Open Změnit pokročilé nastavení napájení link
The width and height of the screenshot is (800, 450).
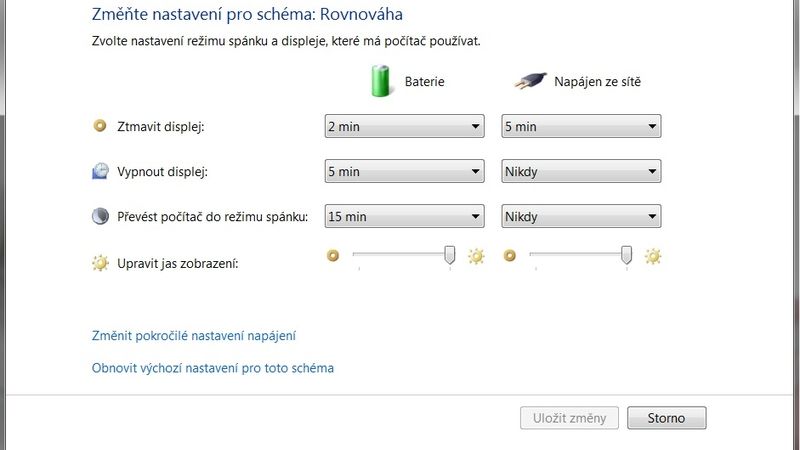[194, 336]
